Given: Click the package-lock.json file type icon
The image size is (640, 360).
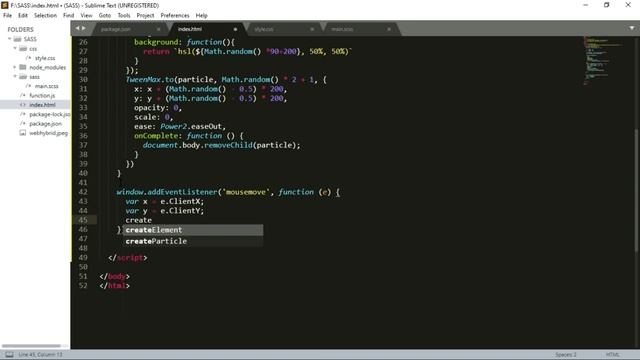Looking at the screenshot, I should 23,114.
